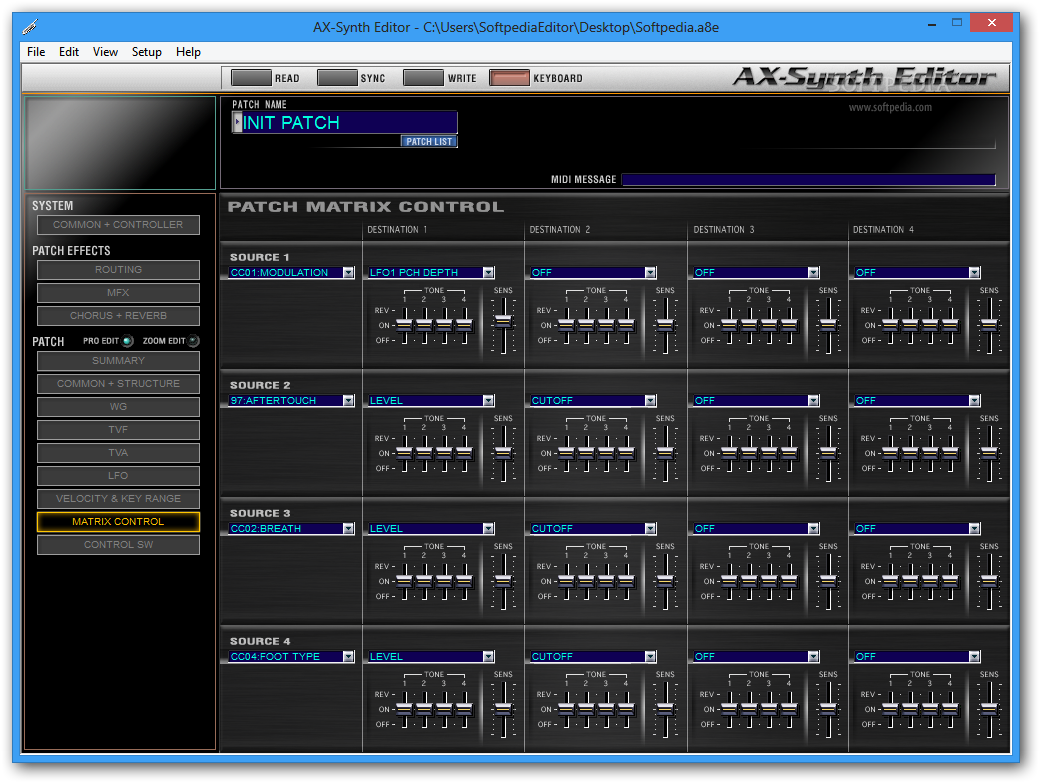Open VELOCITY & KEY RANGE page
This screenshot has height=783, width=1040.
tap(118, 499)
